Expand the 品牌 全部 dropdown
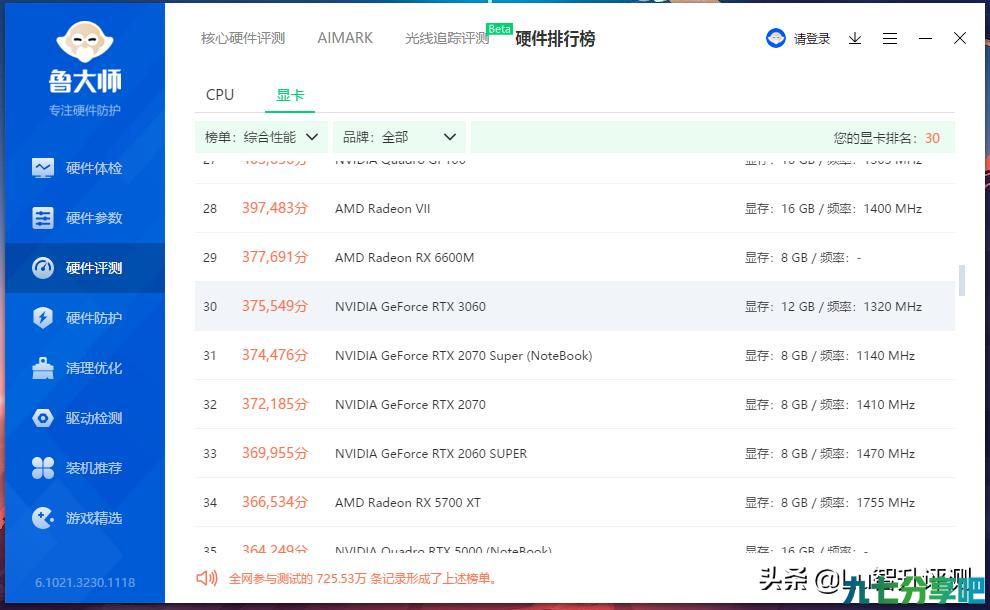This screenshot has width=990, height=610. pyautogui.click(x=399, y=137)
